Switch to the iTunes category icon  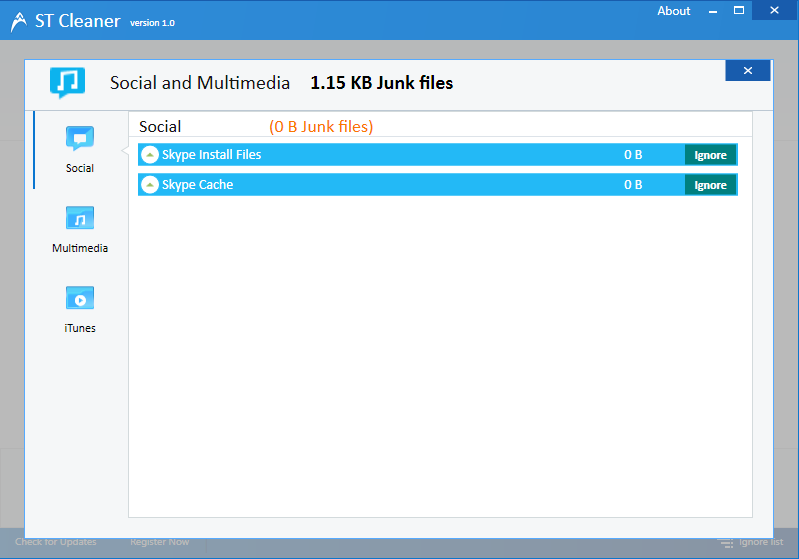80,299
